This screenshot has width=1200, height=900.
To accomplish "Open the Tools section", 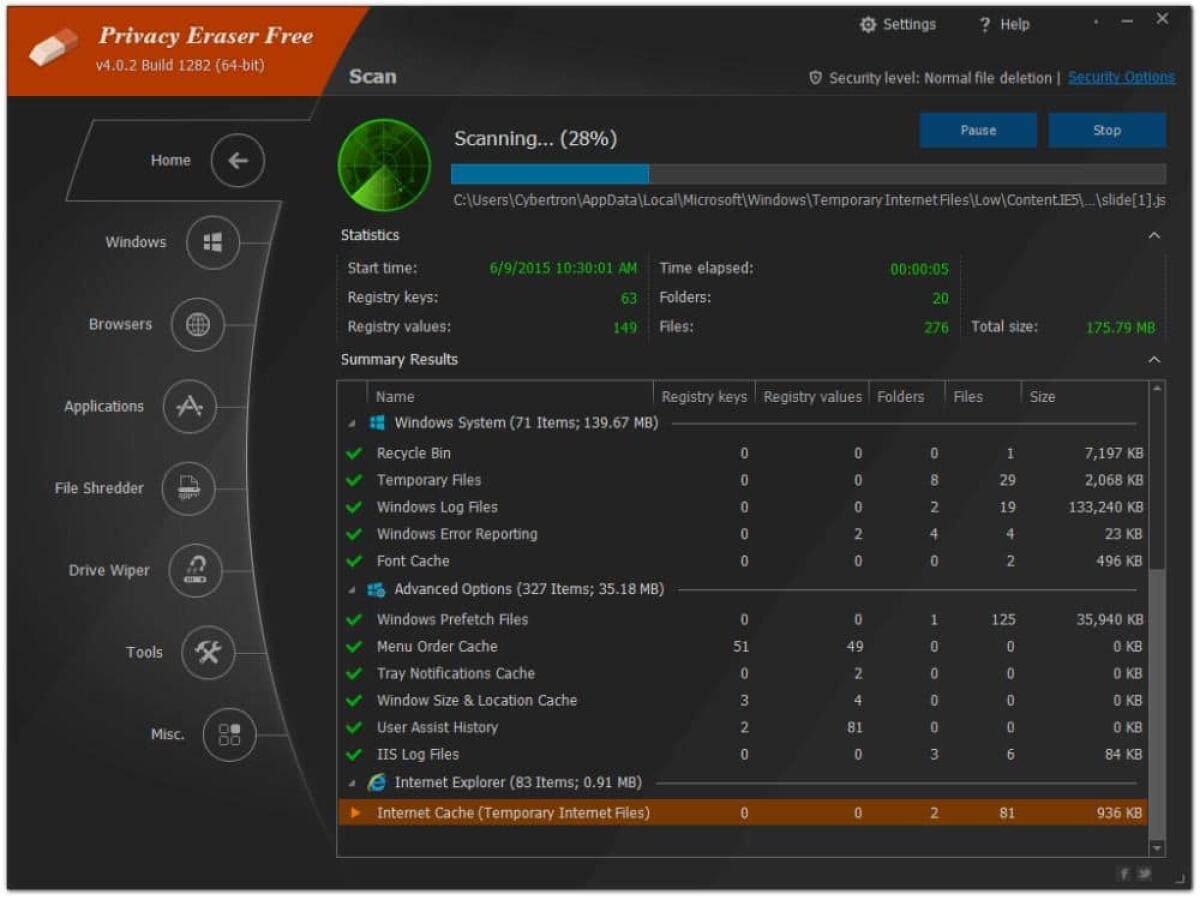I will point(207,653).
